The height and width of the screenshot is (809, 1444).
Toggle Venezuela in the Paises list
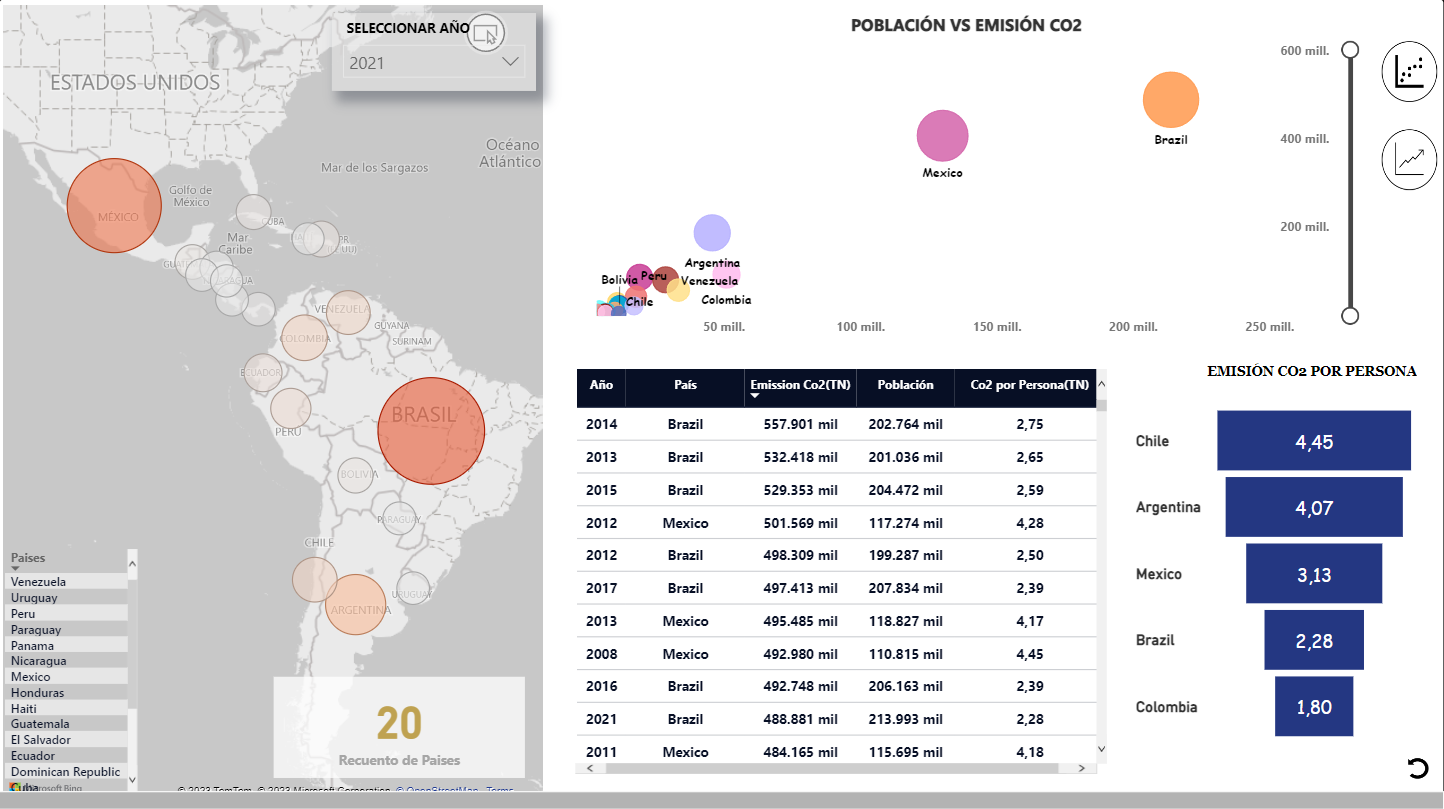tap(38, 581)
